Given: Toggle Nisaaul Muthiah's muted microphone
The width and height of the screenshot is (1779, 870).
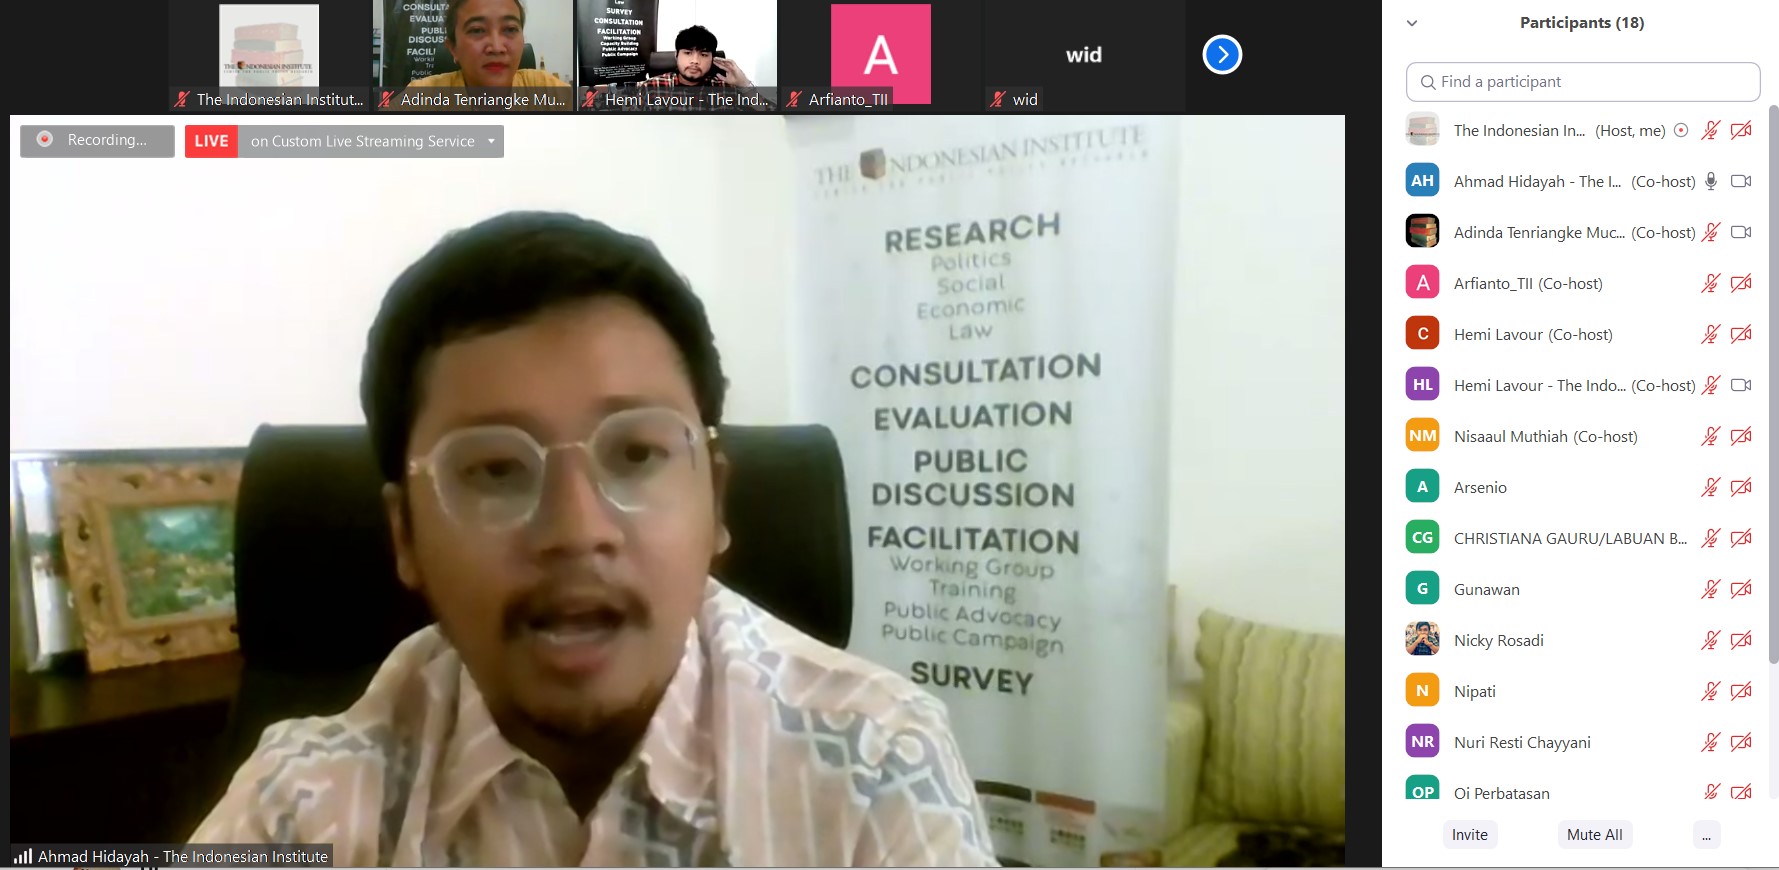Looking at the screenshot, I should point(1711,436).
